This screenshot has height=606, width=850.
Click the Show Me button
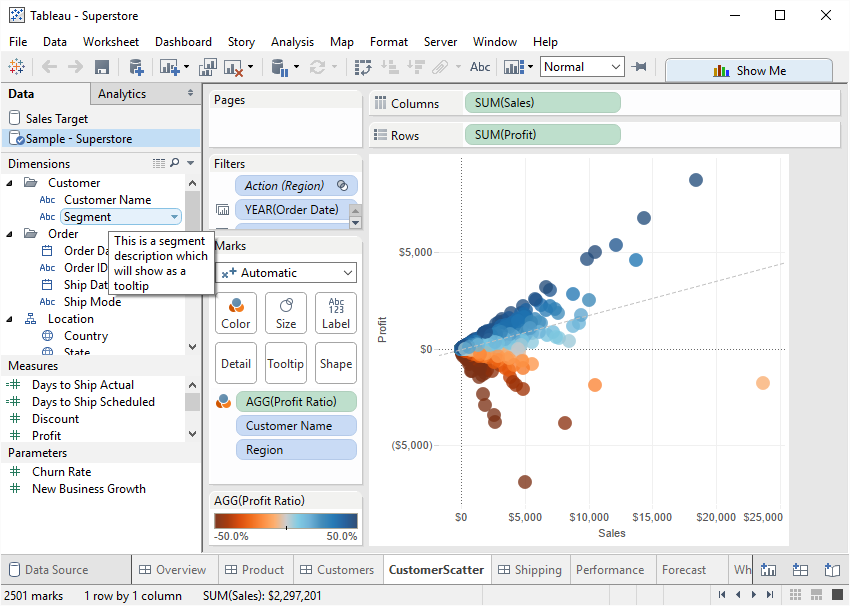[749, 70]
